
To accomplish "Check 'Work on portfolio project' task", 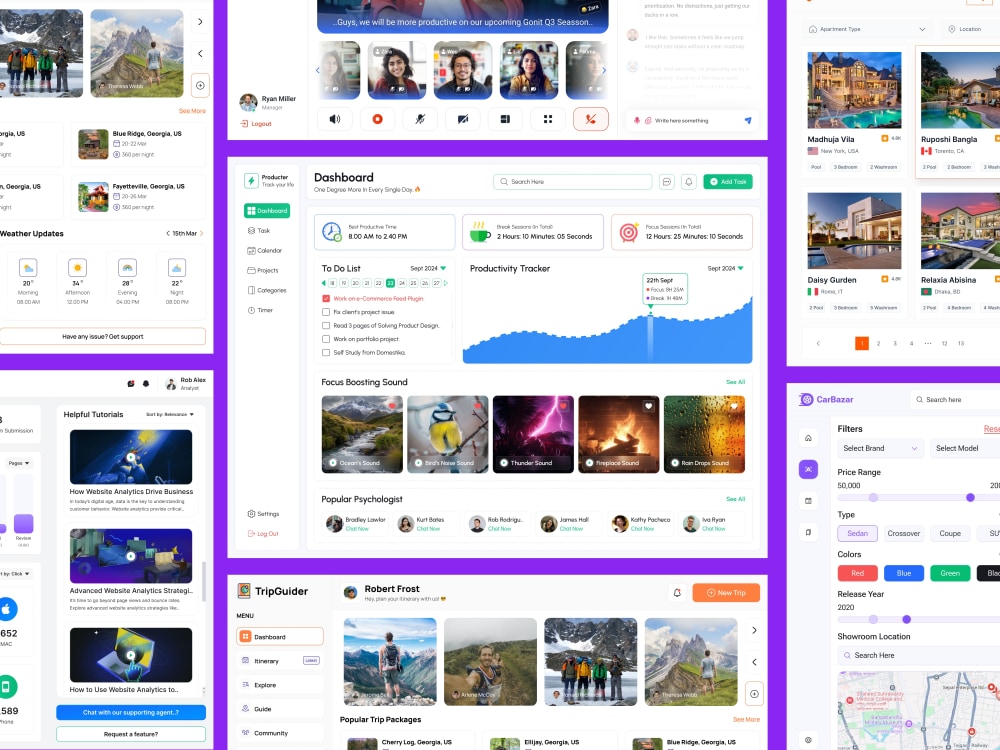I will [326, 339].
